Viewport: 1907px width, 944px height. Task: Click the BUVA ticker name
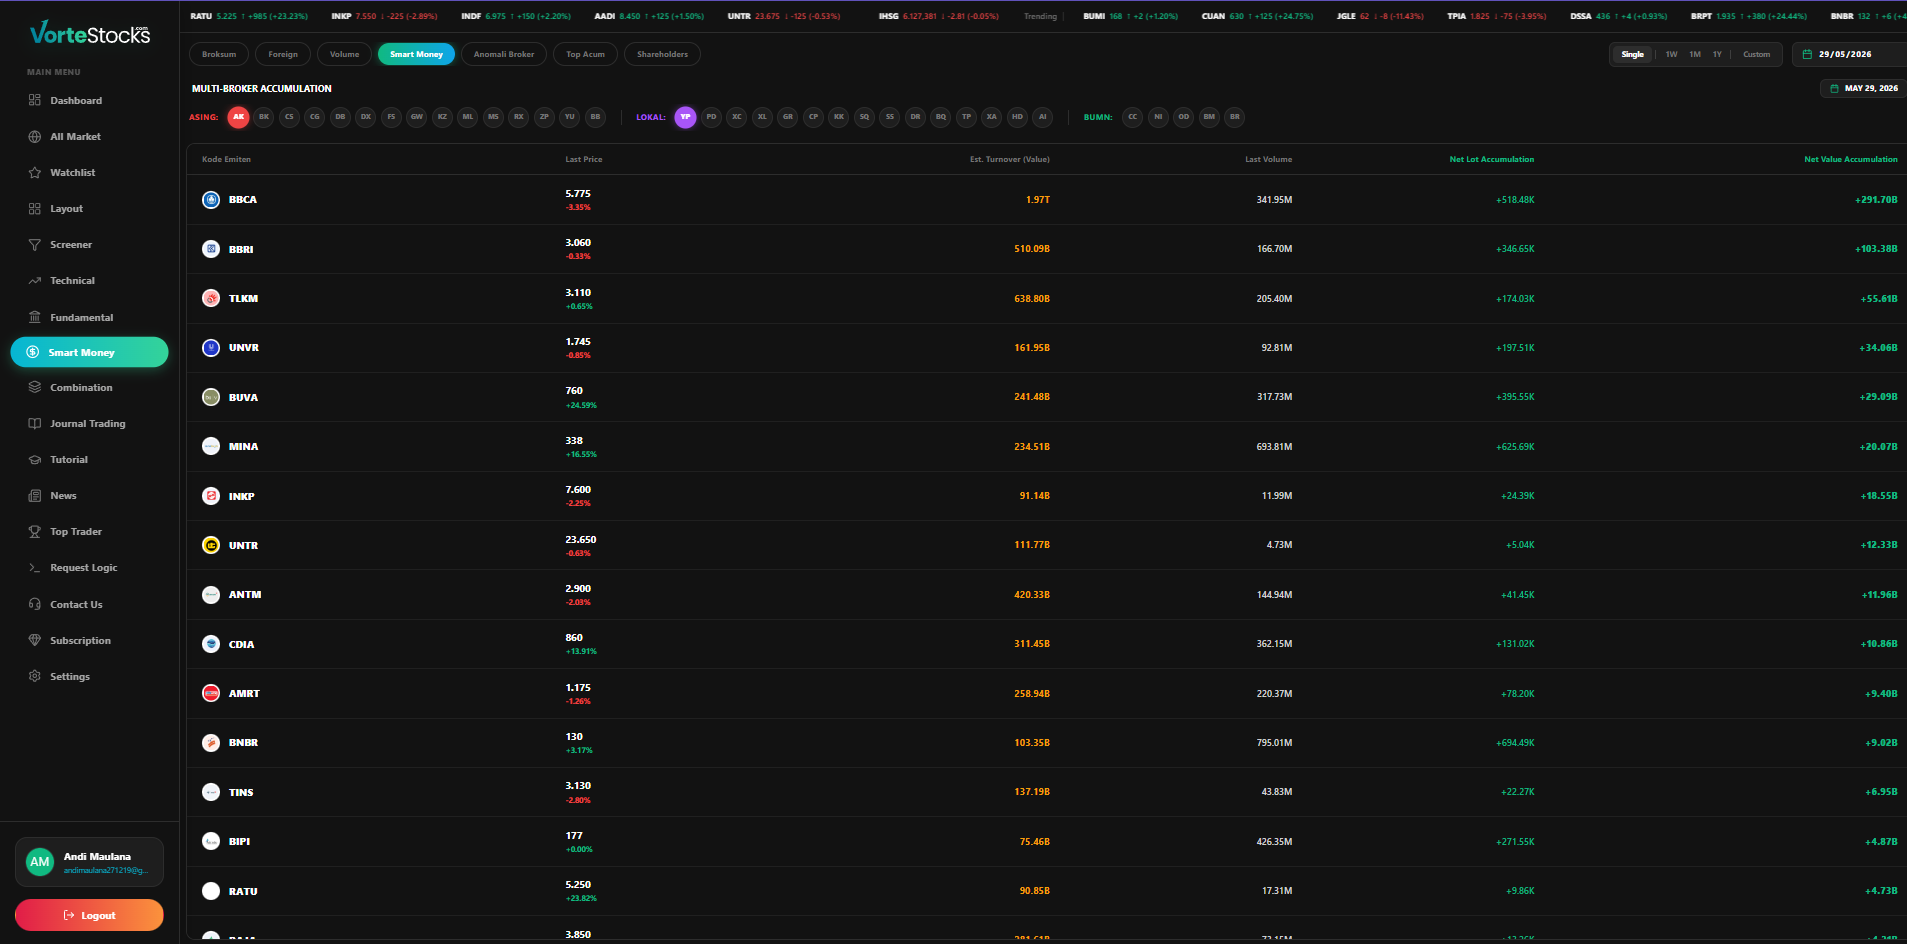243,397
